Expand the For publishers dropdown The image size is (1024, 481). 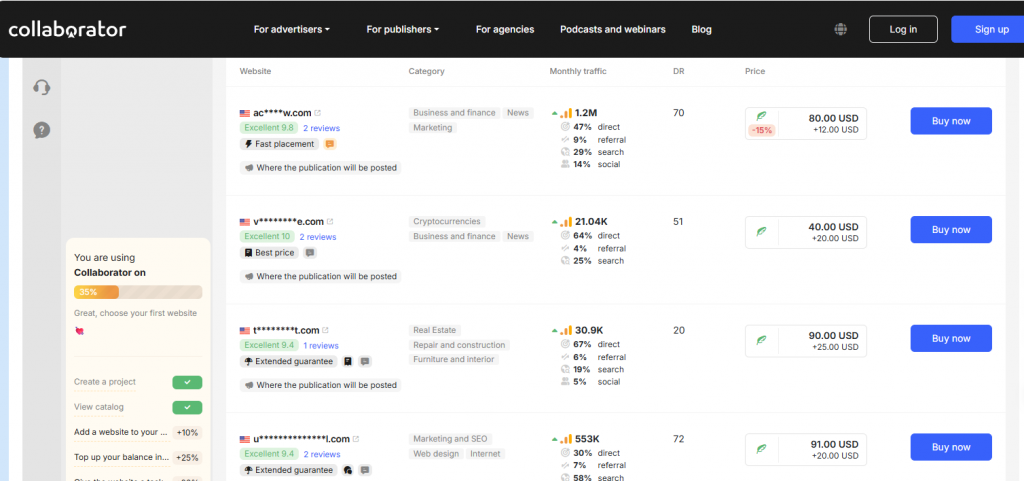(403, 29)
